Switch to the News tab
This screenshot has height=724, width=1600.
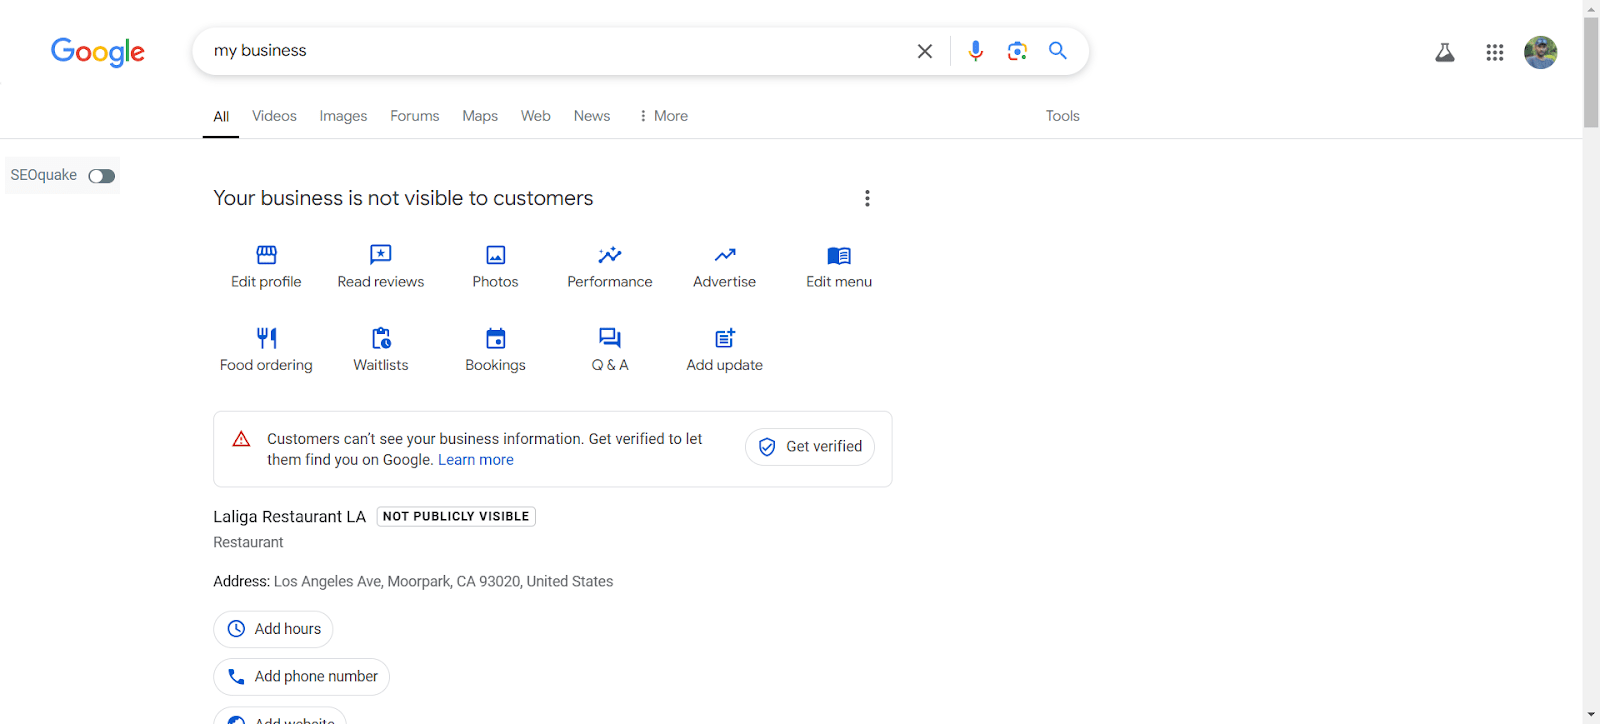592,116
